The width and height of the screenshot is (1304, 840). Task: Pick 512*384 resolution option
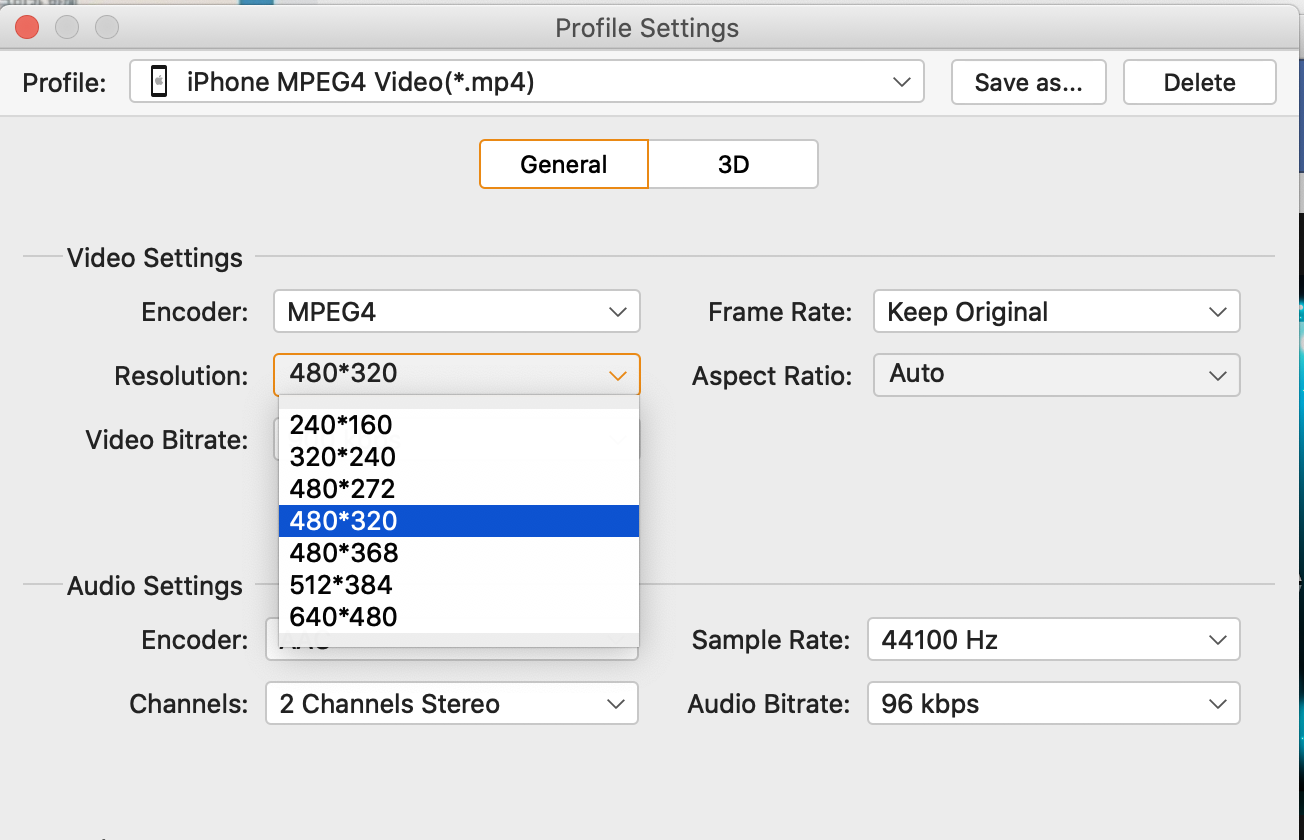coord(459,585)
